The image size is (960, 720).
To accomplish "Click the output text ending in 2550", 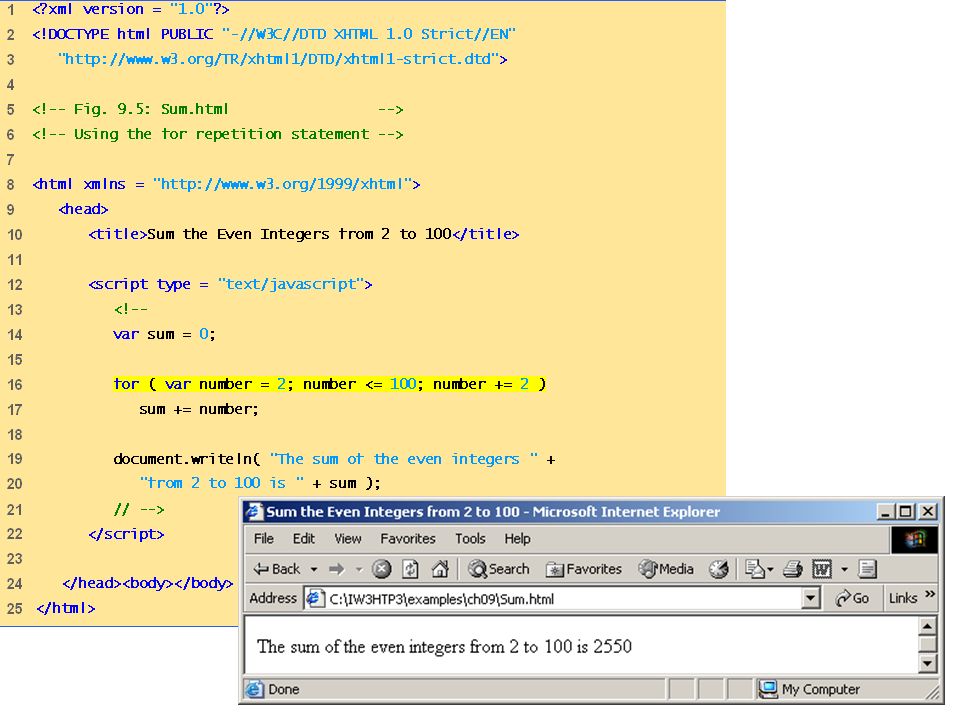I will (444, 647).
